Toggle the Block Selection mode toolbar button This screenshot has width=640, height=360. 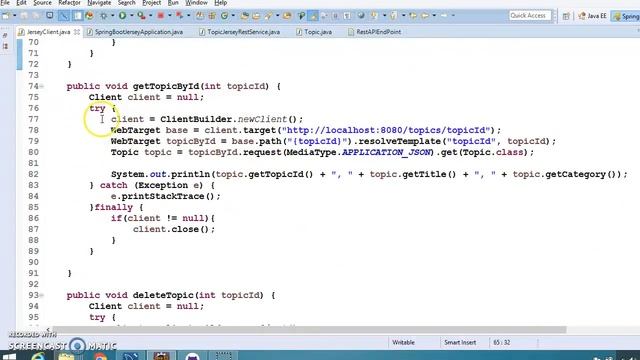point(335,16)
